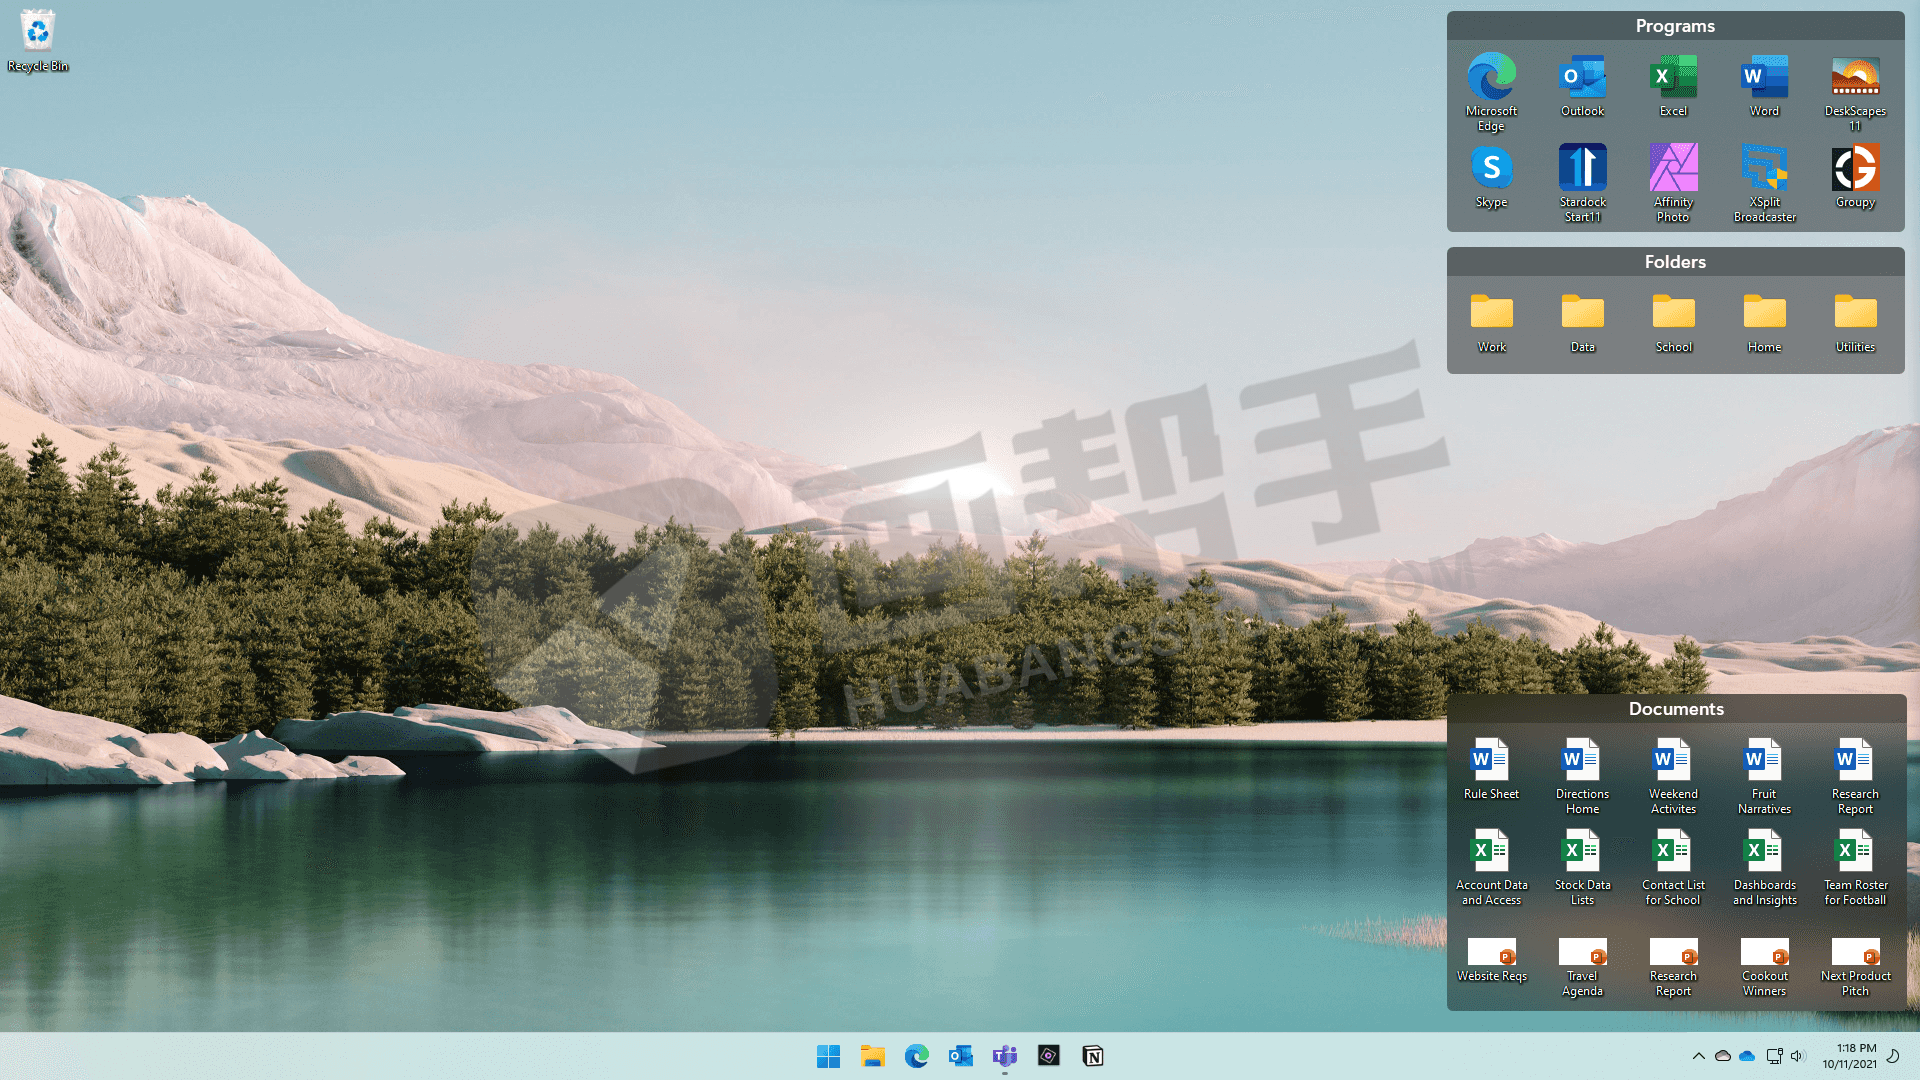This screenshot has height=1080, width=1920.
Task: Launch Microsoft Edge from Programs fence
Action: tap(1491, 91)
